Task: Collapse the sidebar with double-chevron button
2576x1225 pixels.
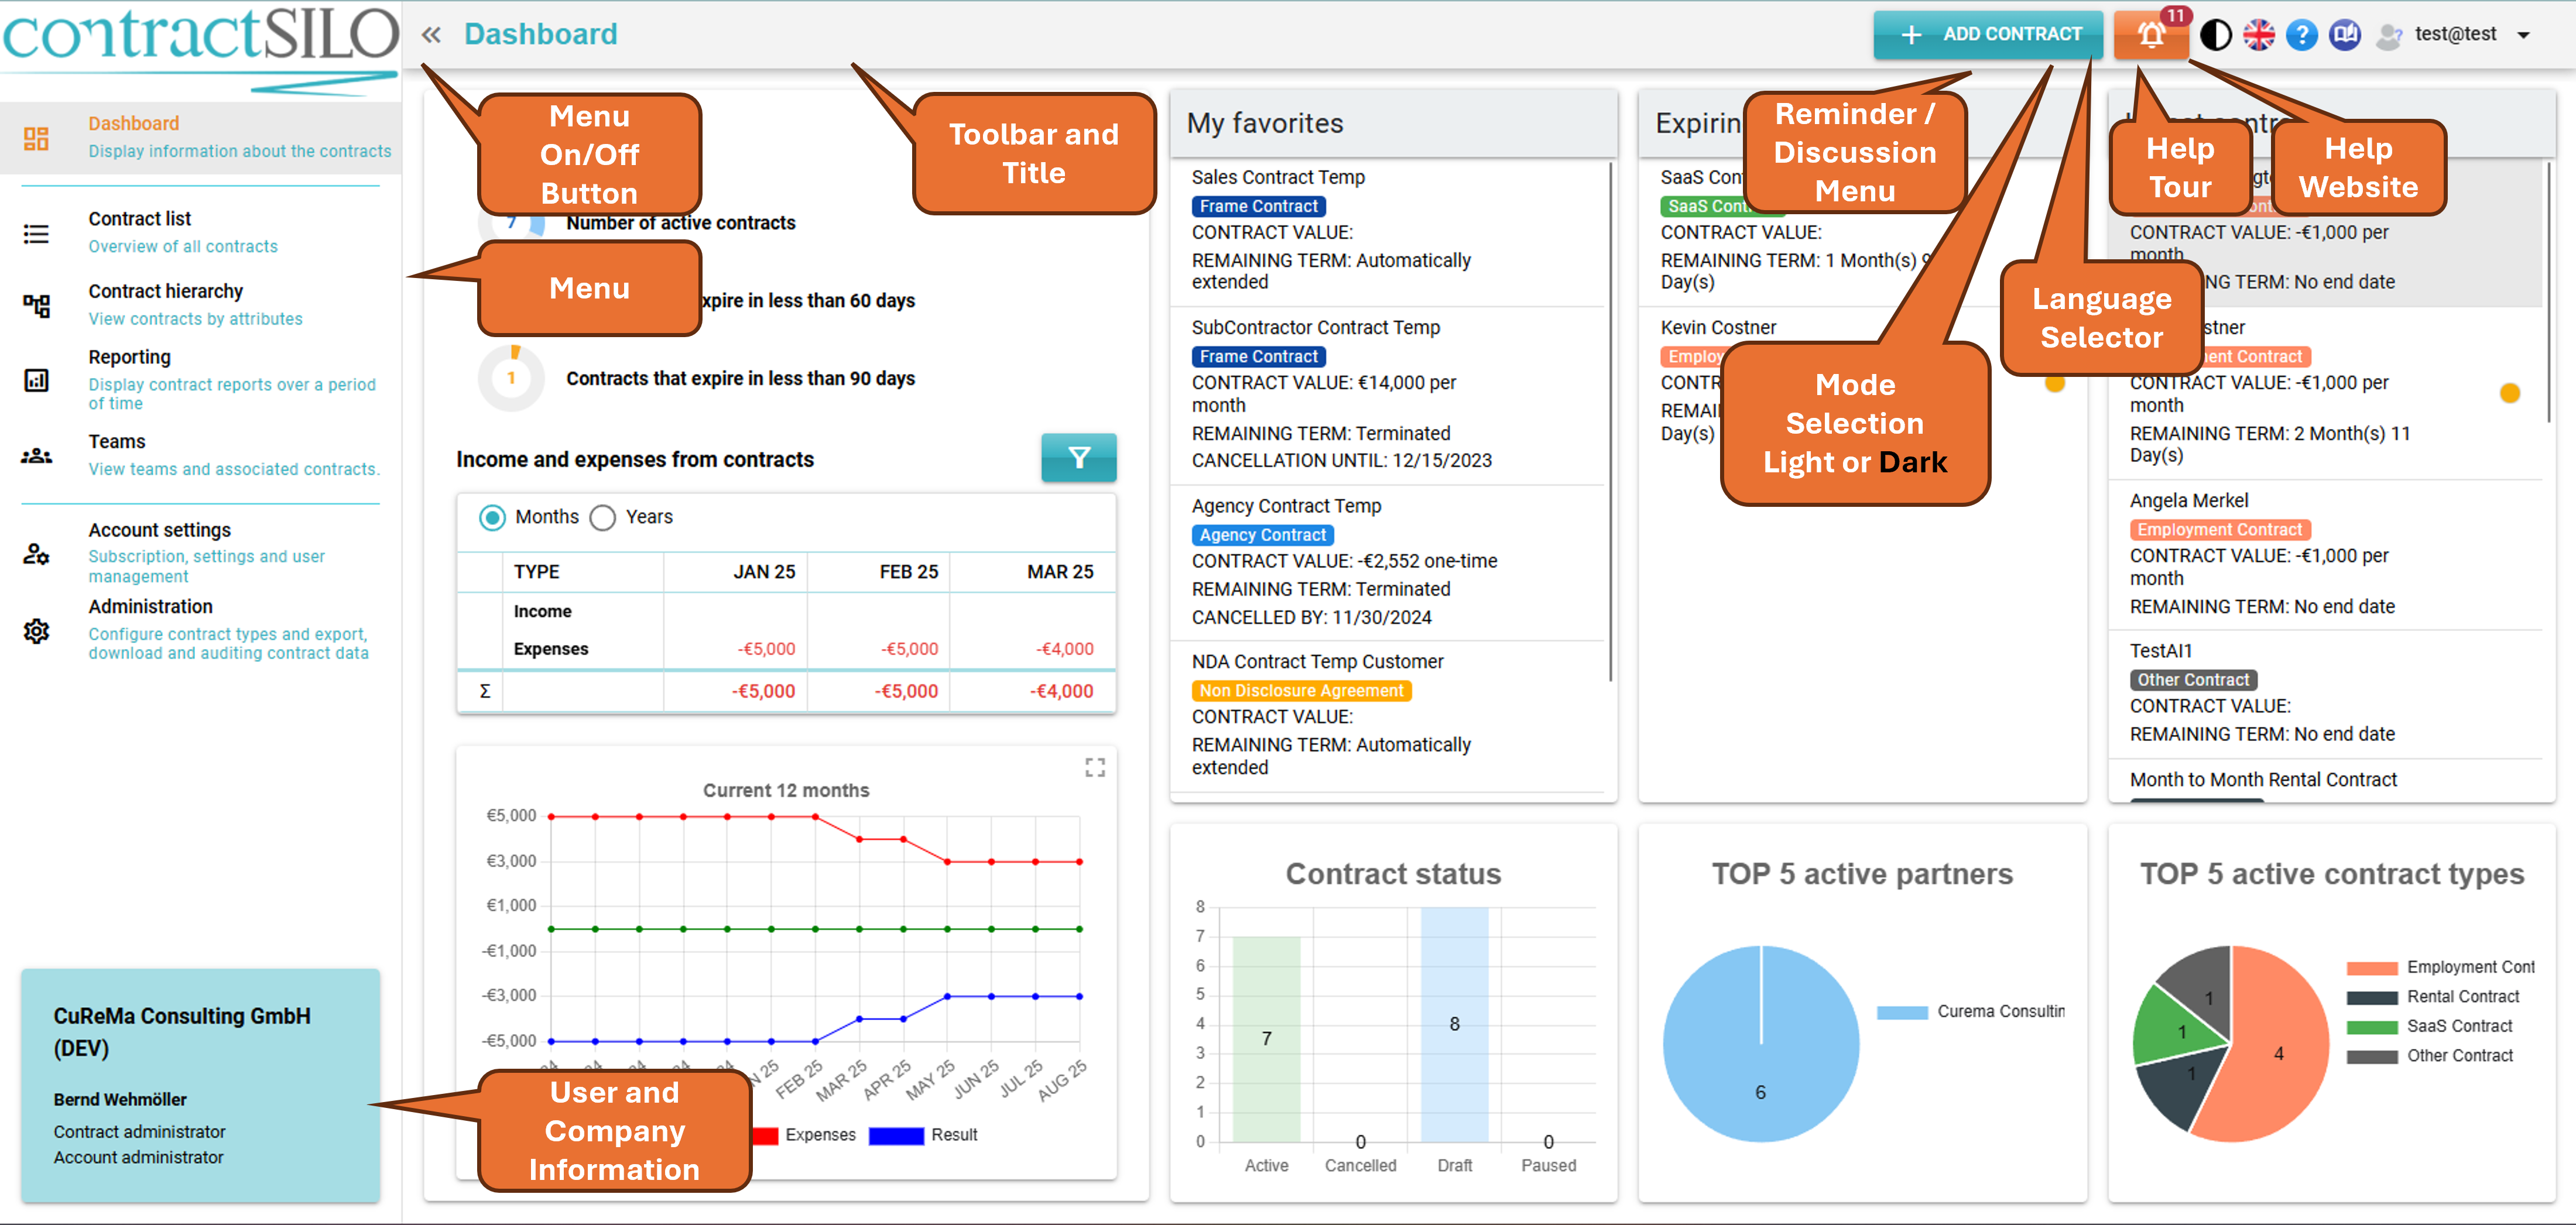Action: 431,35
